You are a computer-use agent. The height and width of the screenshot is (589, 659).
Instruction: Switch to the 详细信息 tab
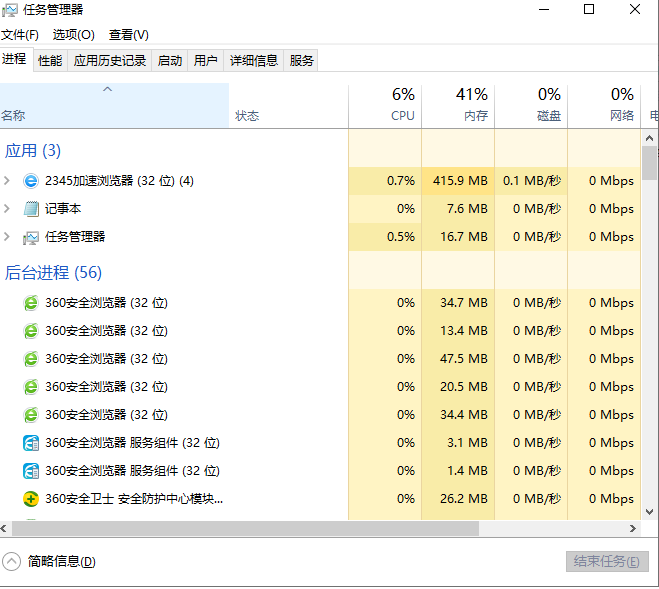(253, 60)
